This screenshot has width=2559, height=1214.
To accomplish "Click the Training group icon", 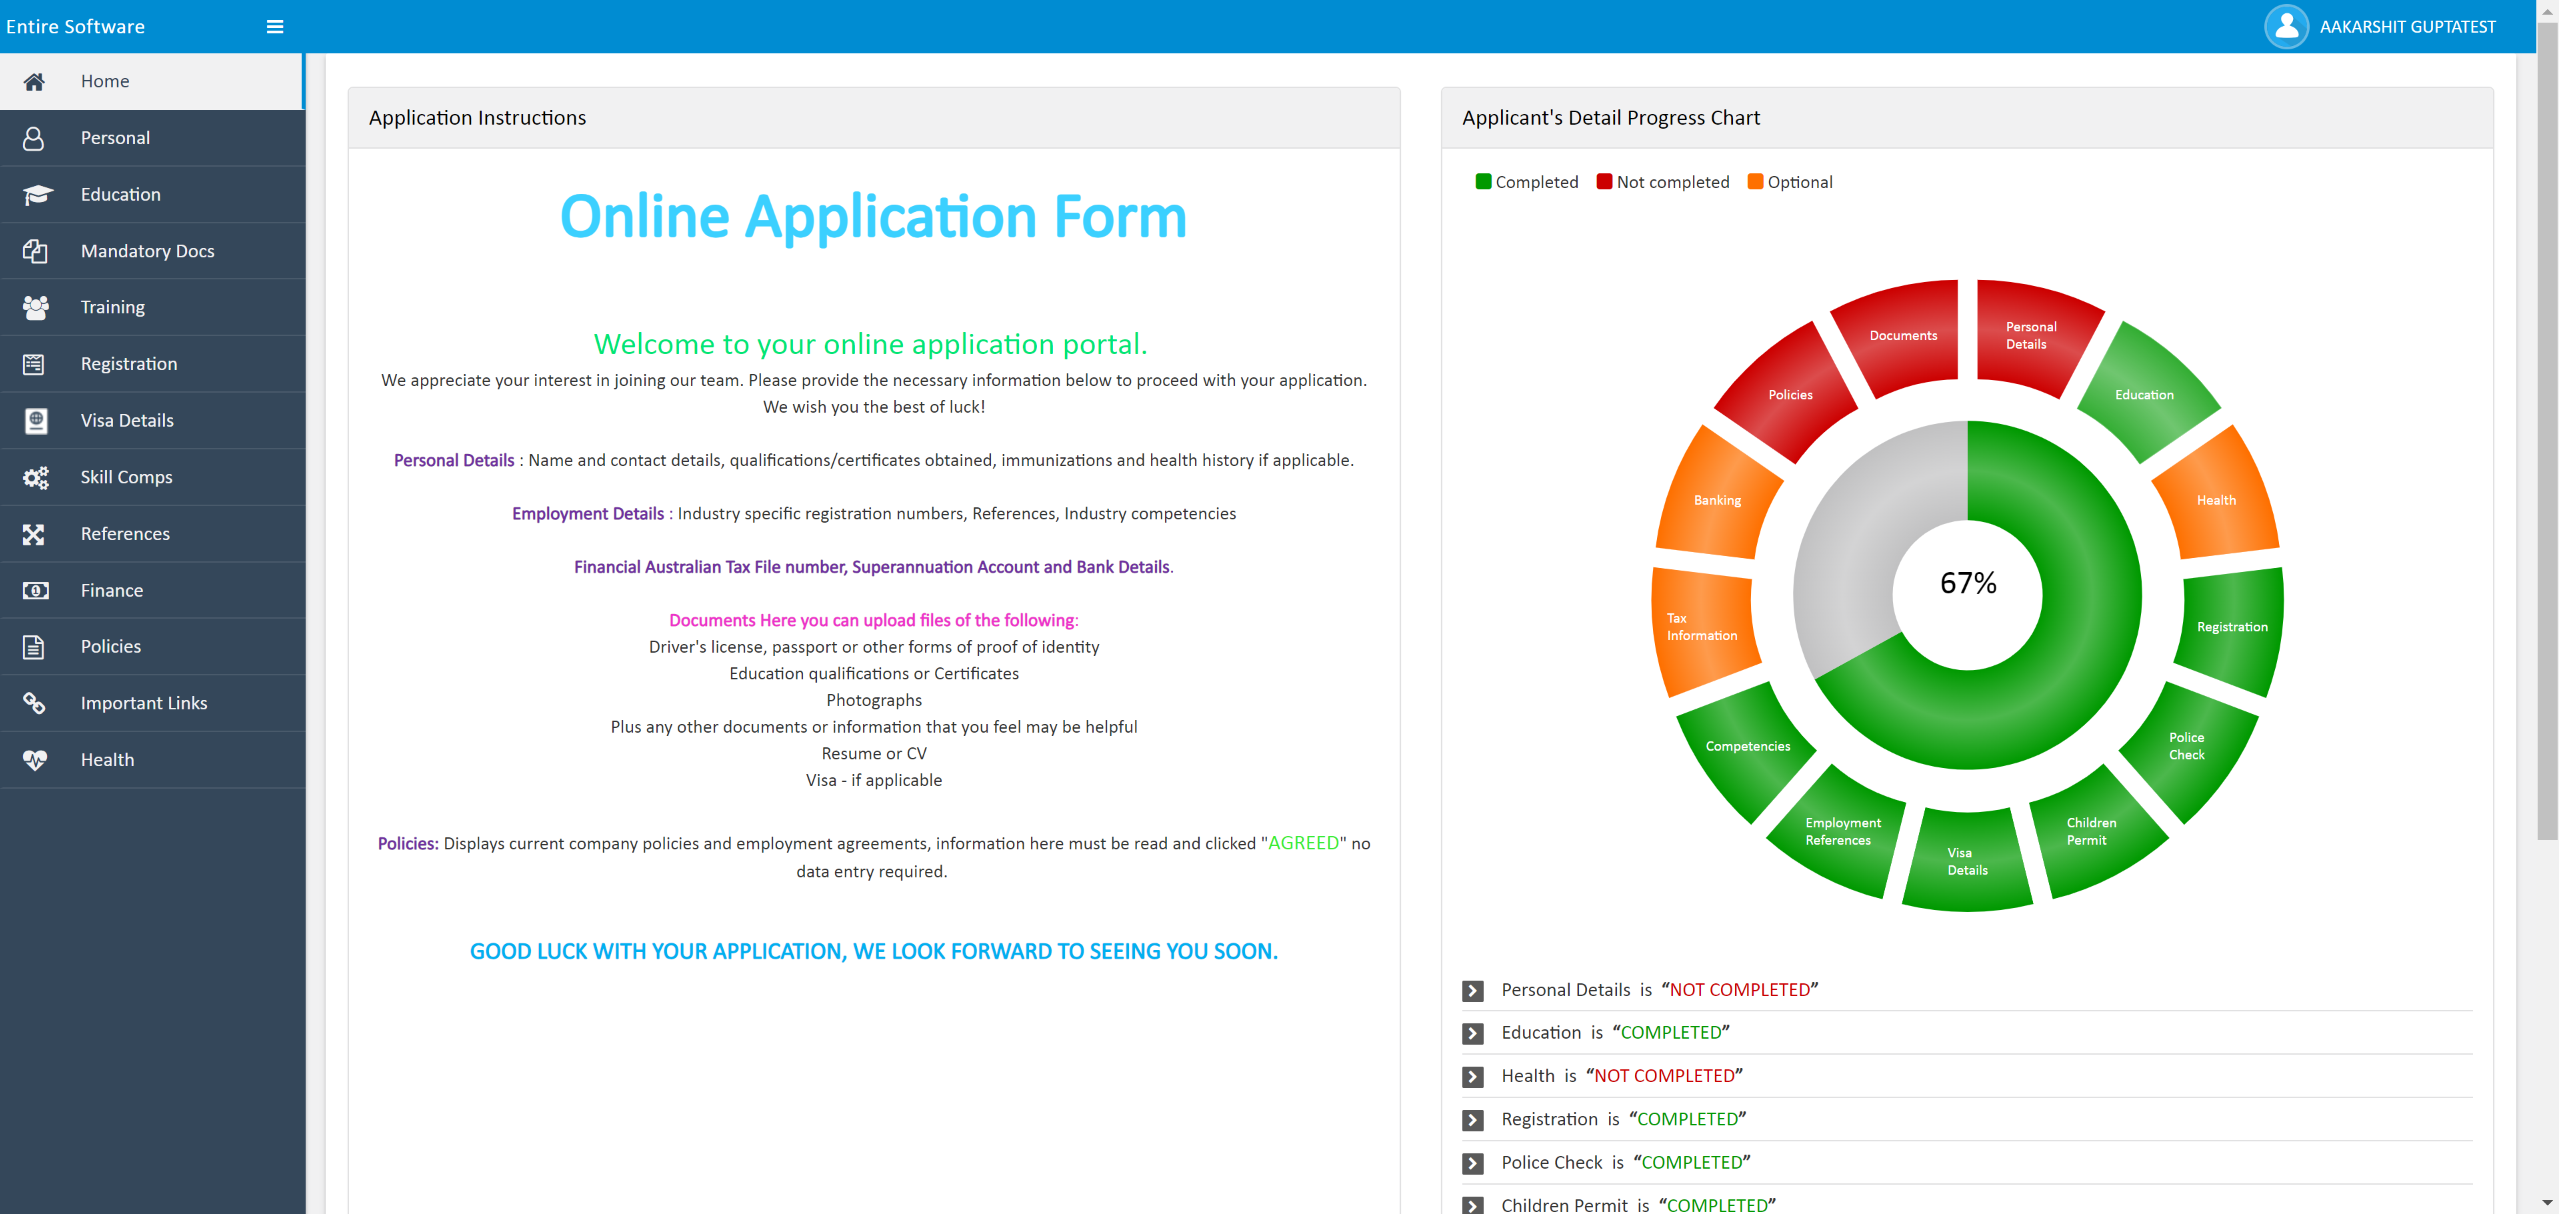I will pos(36,307).
